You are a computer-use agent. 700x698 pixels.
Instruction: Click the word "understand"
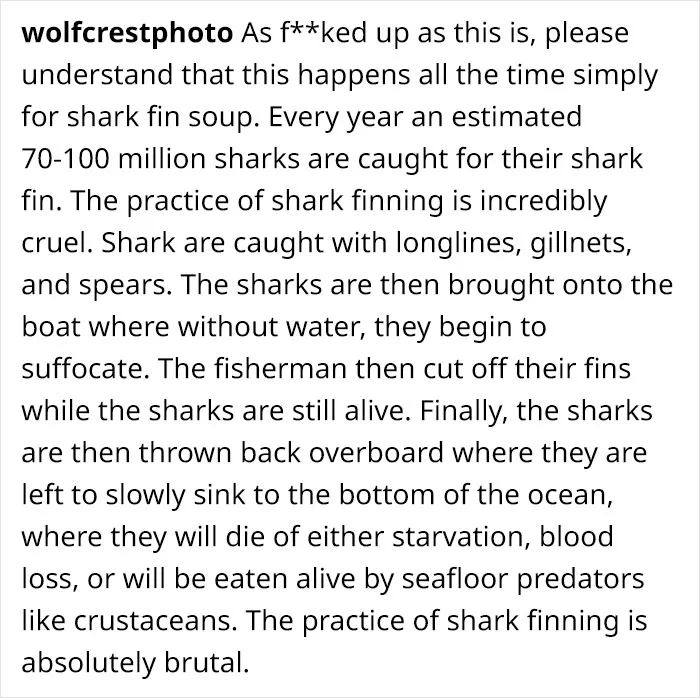[97, 75]
